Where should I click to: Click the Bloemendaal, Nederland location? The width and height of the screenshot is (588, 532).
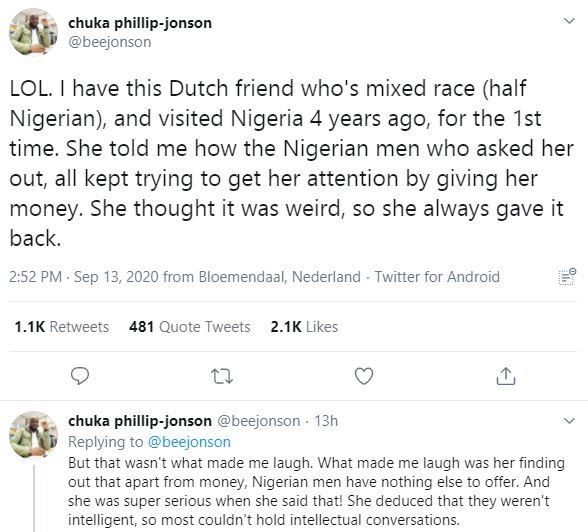(279, 277)
